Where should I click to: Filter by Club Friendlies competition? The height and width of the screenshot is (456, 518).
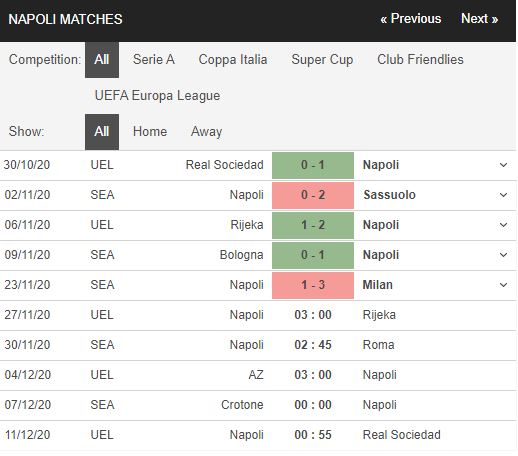(x=420, y=60)
